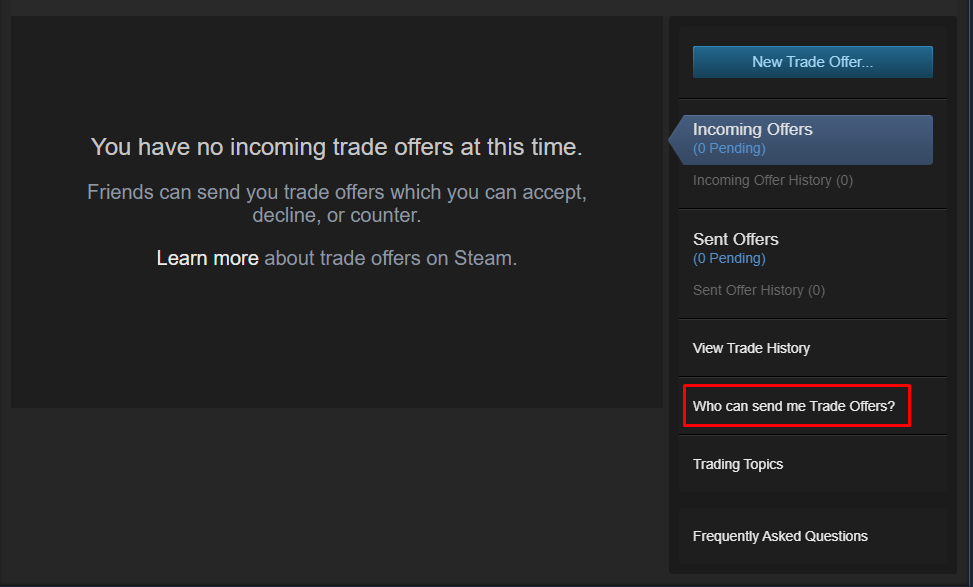This screenshot has height=587, width=973.
Task: Click the zero count in Incoming Offer History
Action: pos(844,181)
